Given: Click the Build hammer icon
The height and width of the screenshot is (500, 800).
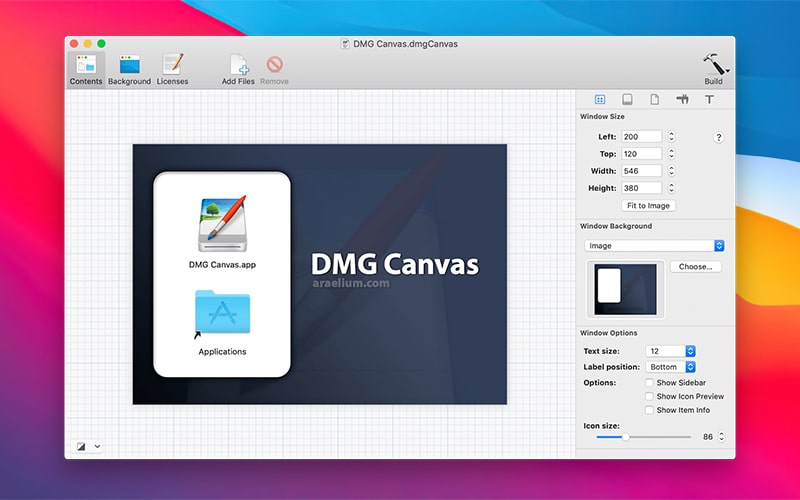Looking at the screenshot, I should coord(714,64).
